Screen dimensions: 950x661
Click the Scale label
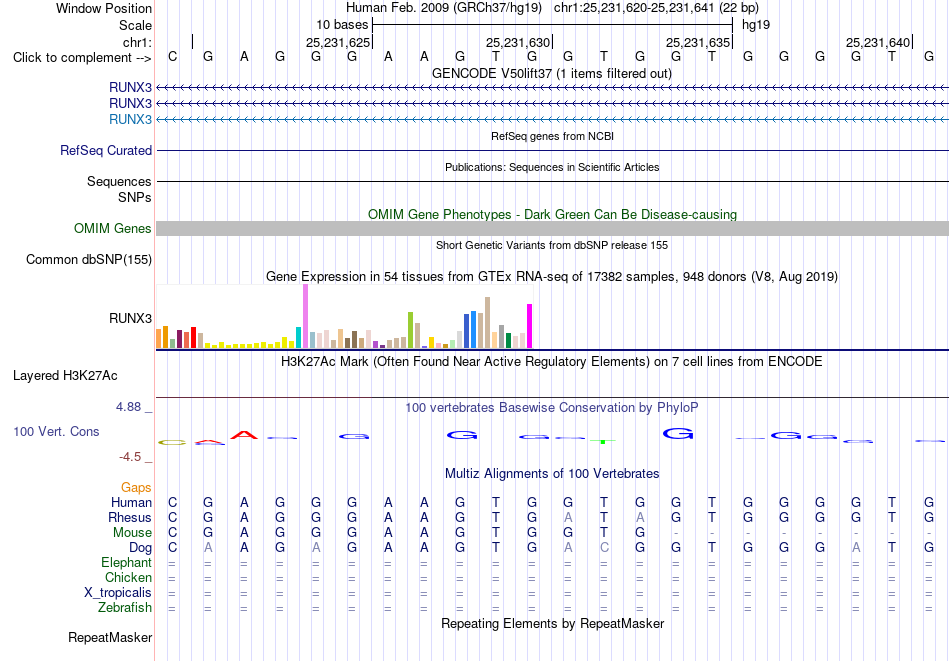(136, 25)
